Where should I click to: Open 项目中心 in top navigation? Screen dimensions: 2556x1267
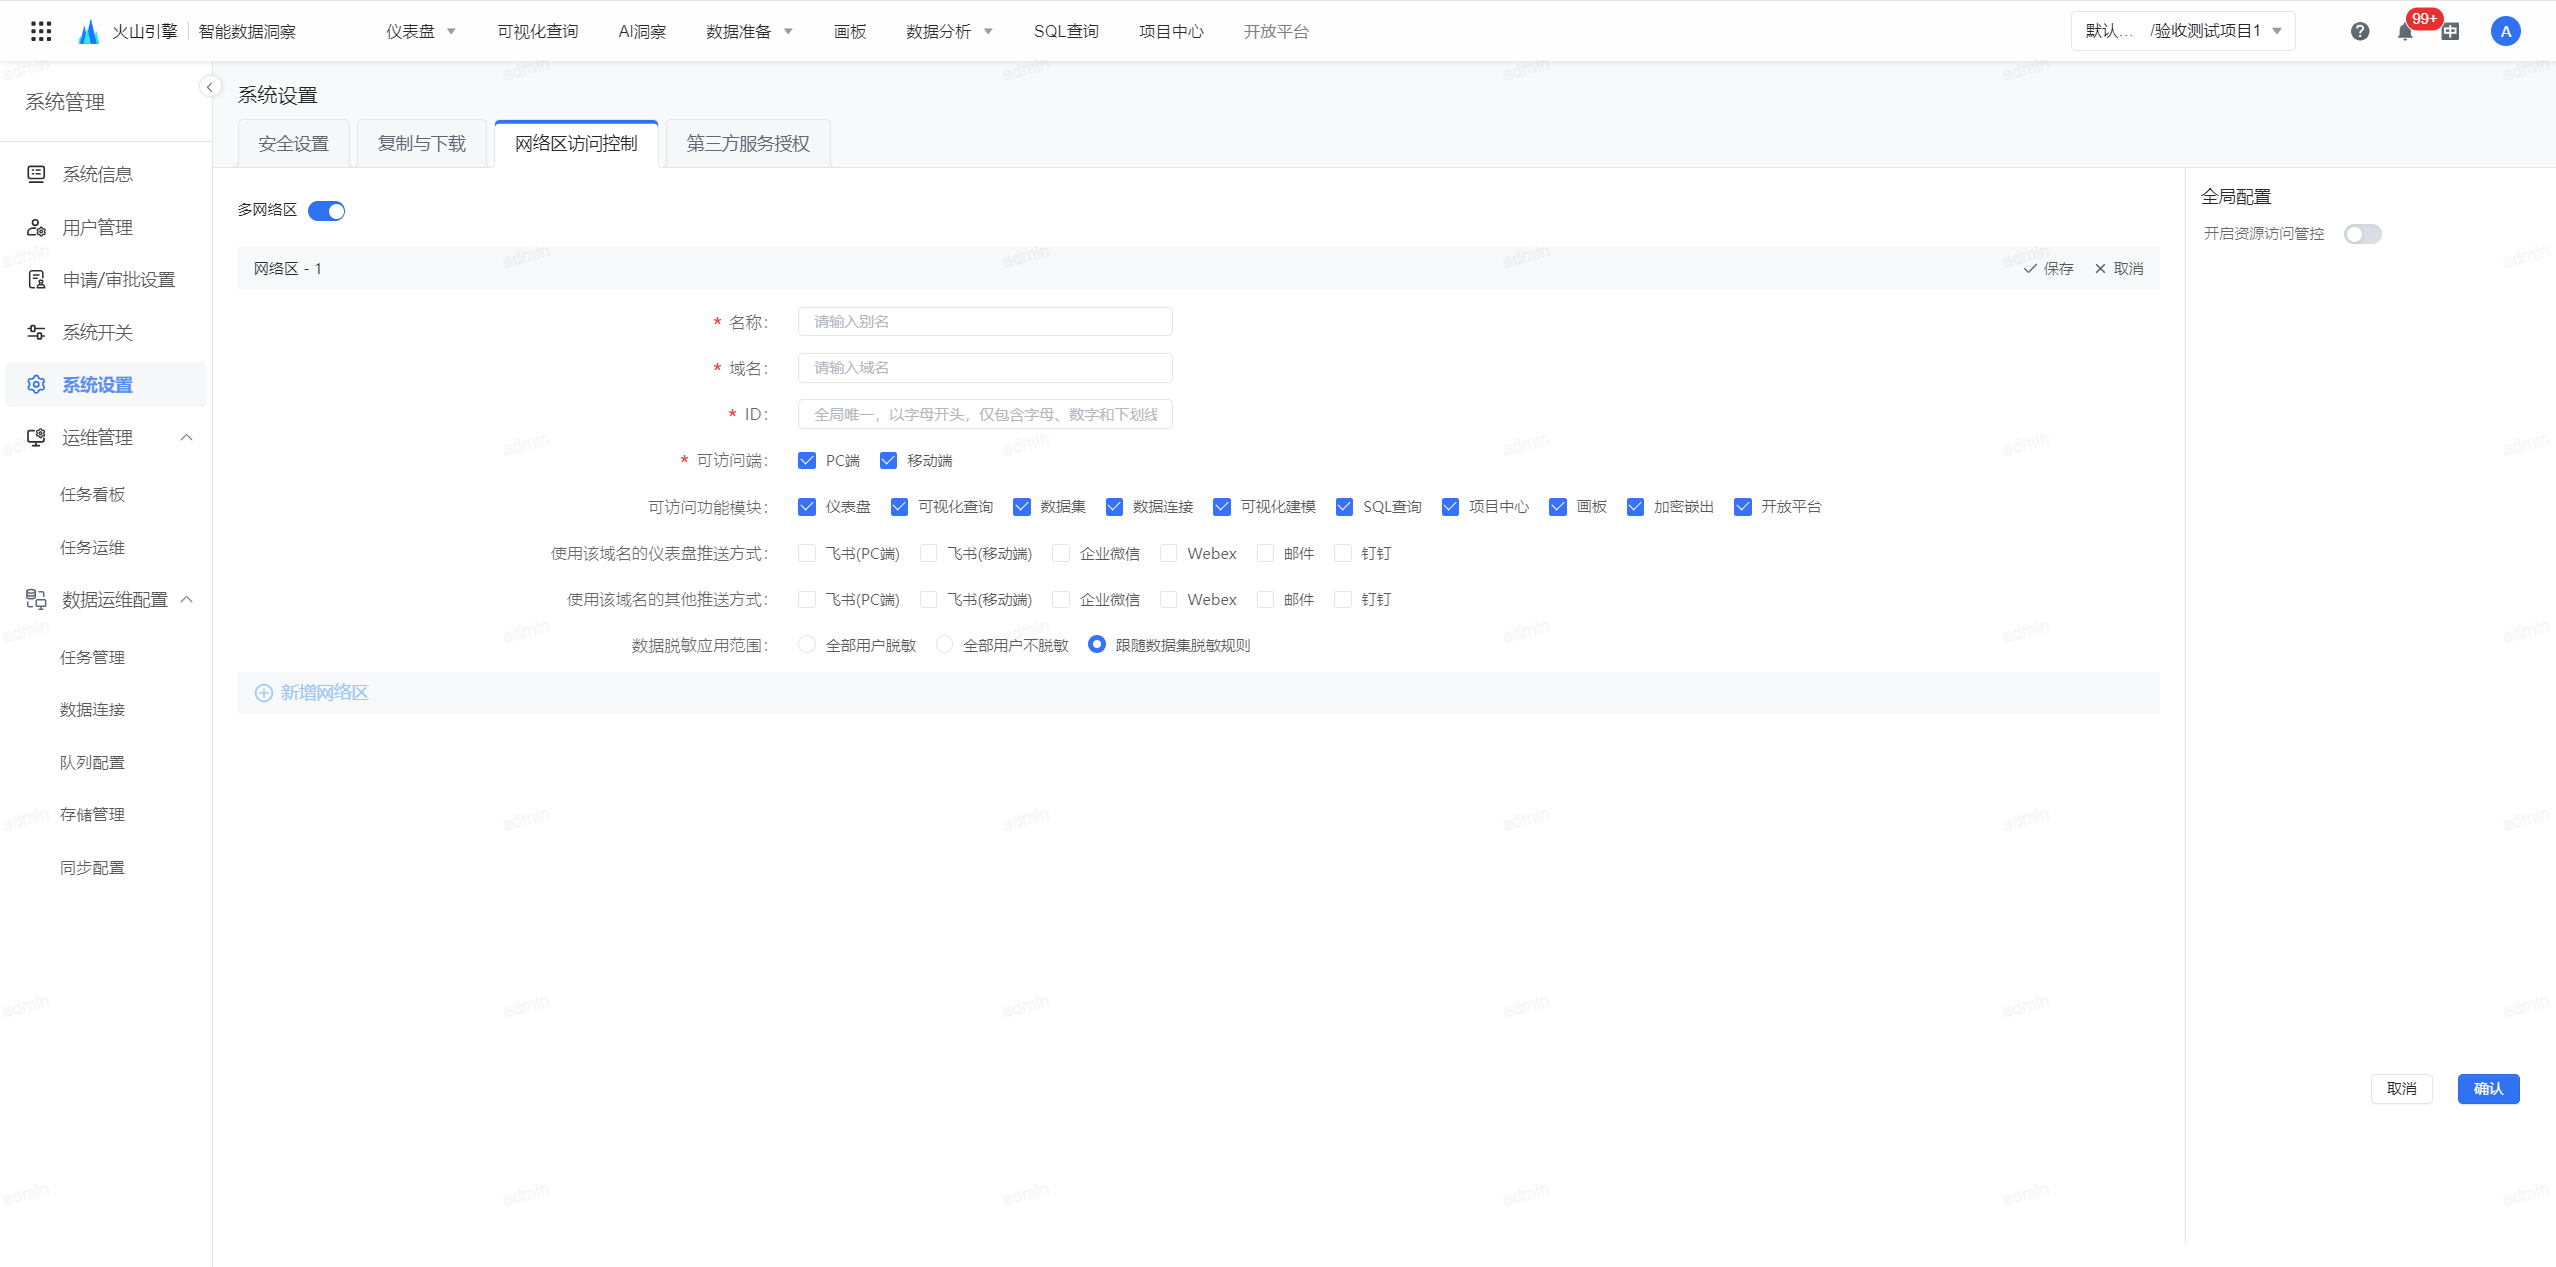click(1171, 31)
